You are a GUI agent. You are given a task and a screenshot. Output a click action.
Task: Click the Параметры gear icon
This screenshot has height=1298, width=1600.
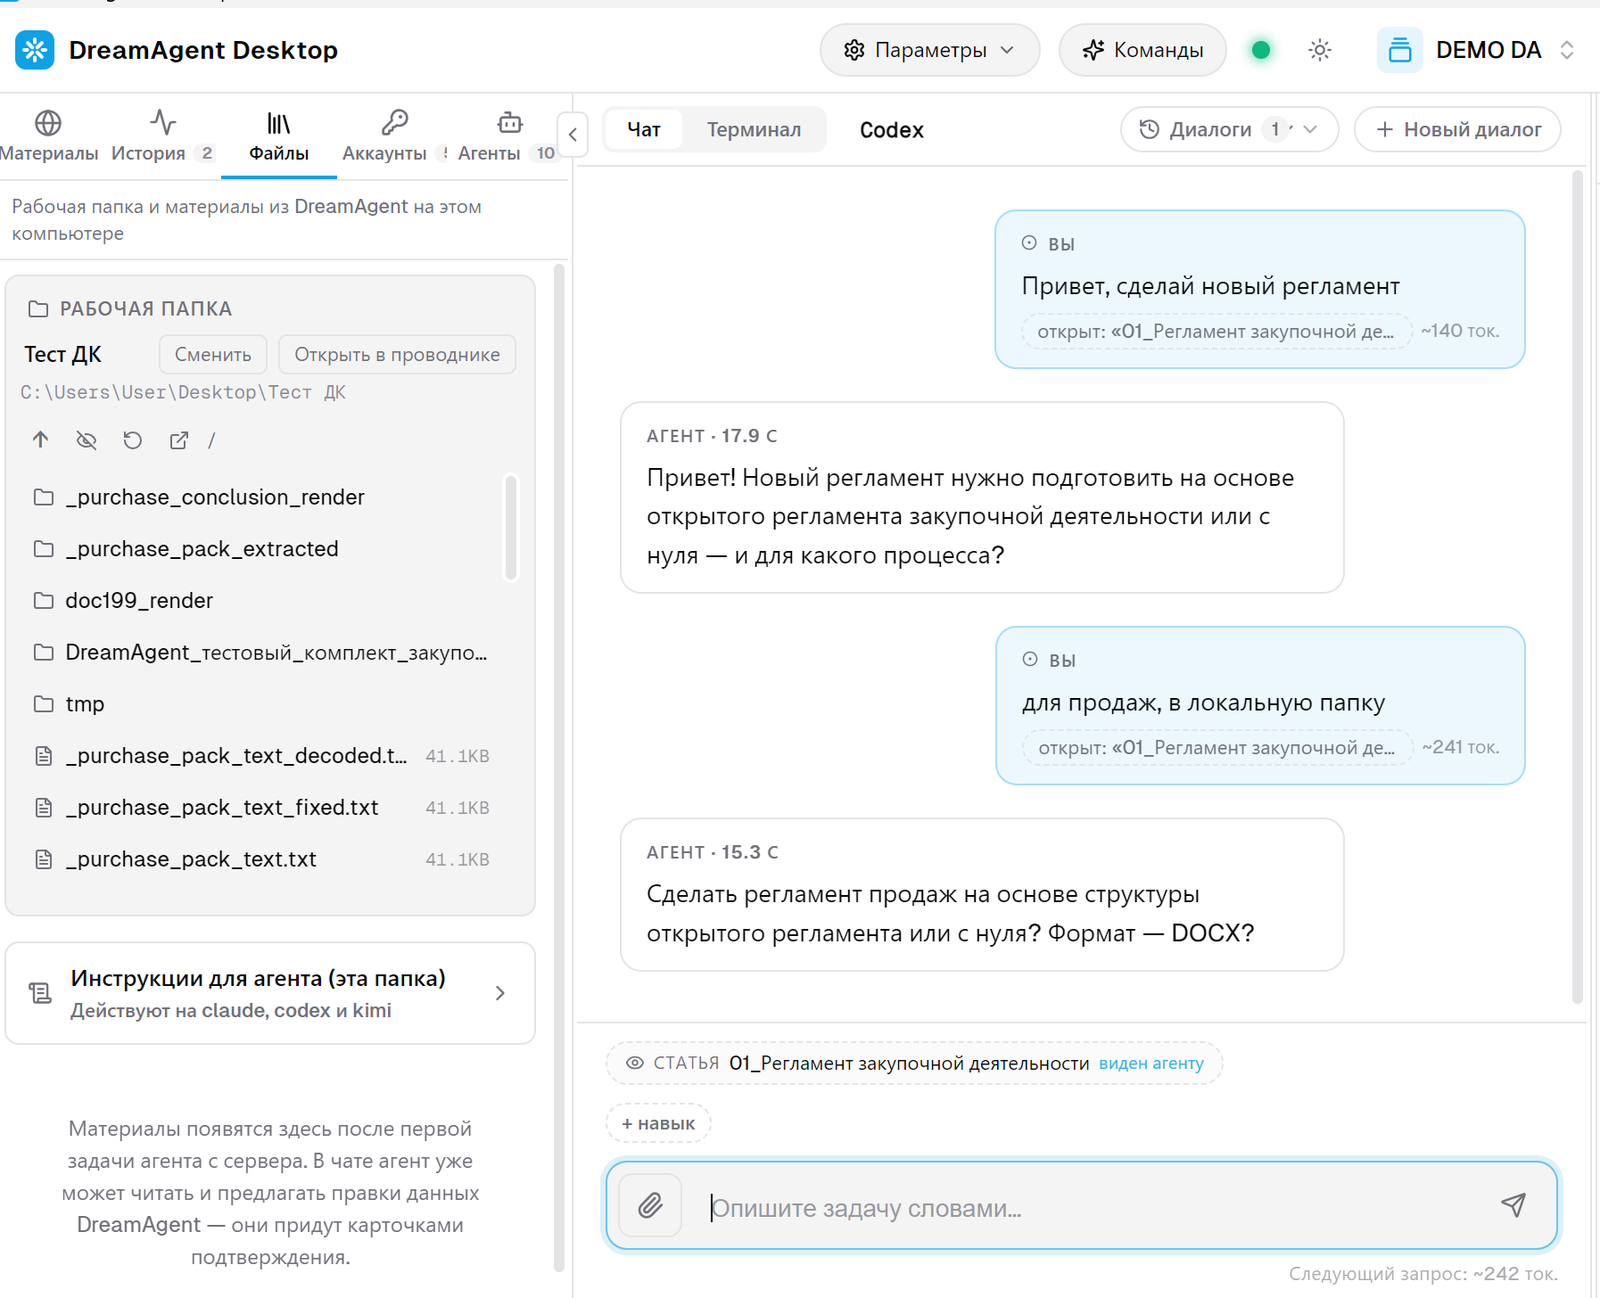(x=854, y=50)
